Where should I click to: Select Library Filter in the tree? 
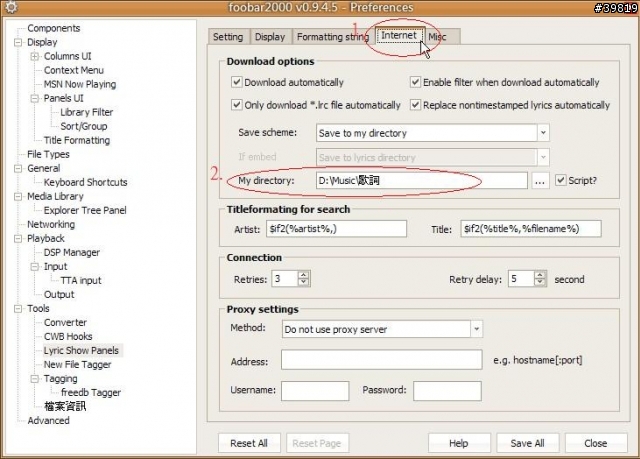tap(87, 112)
